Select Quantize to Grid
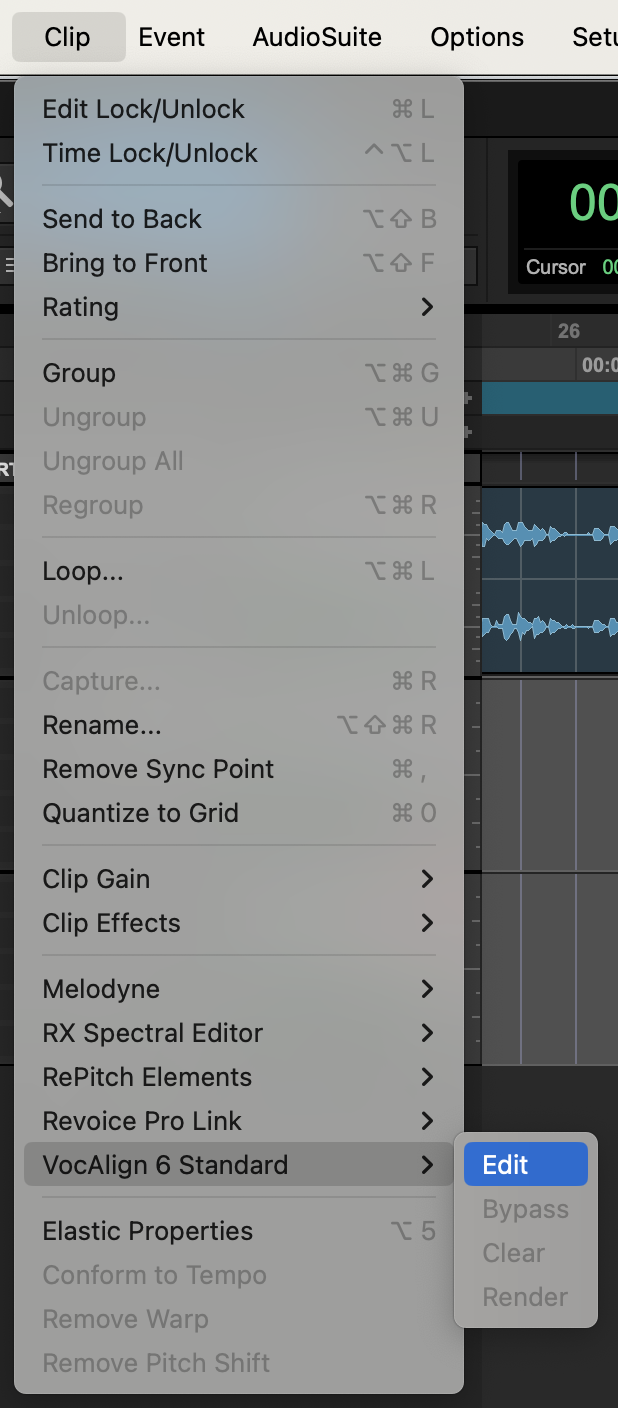Screen dimensions: 618x1408 [141, 813]
